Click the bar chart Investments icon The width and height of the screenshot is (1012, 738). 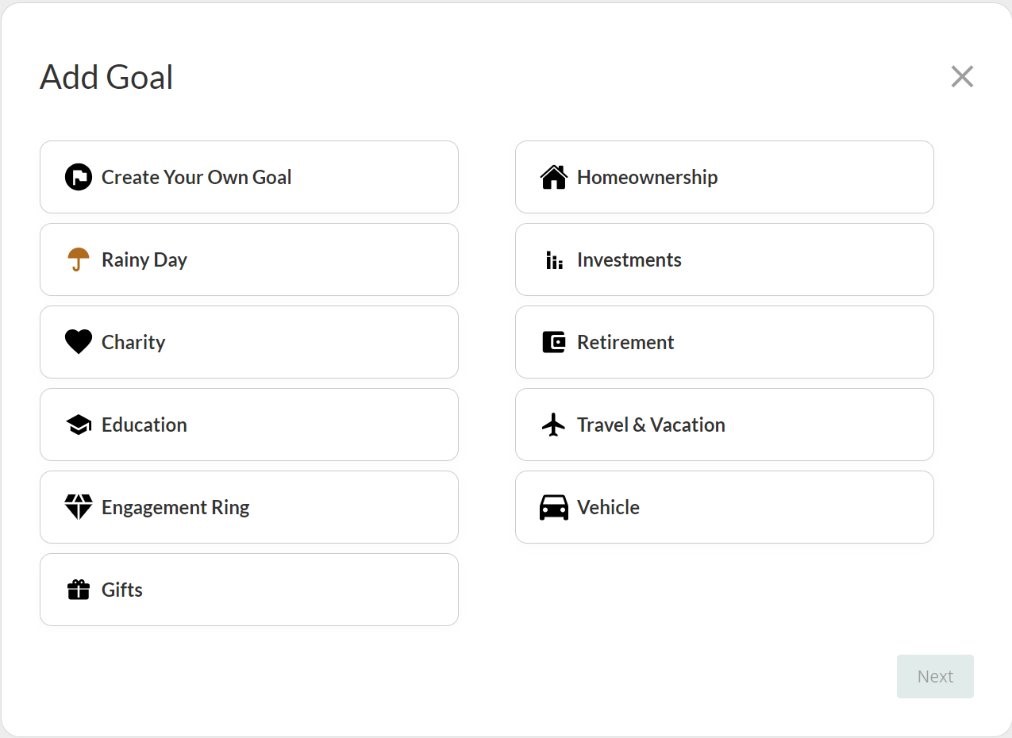point(554,260)
